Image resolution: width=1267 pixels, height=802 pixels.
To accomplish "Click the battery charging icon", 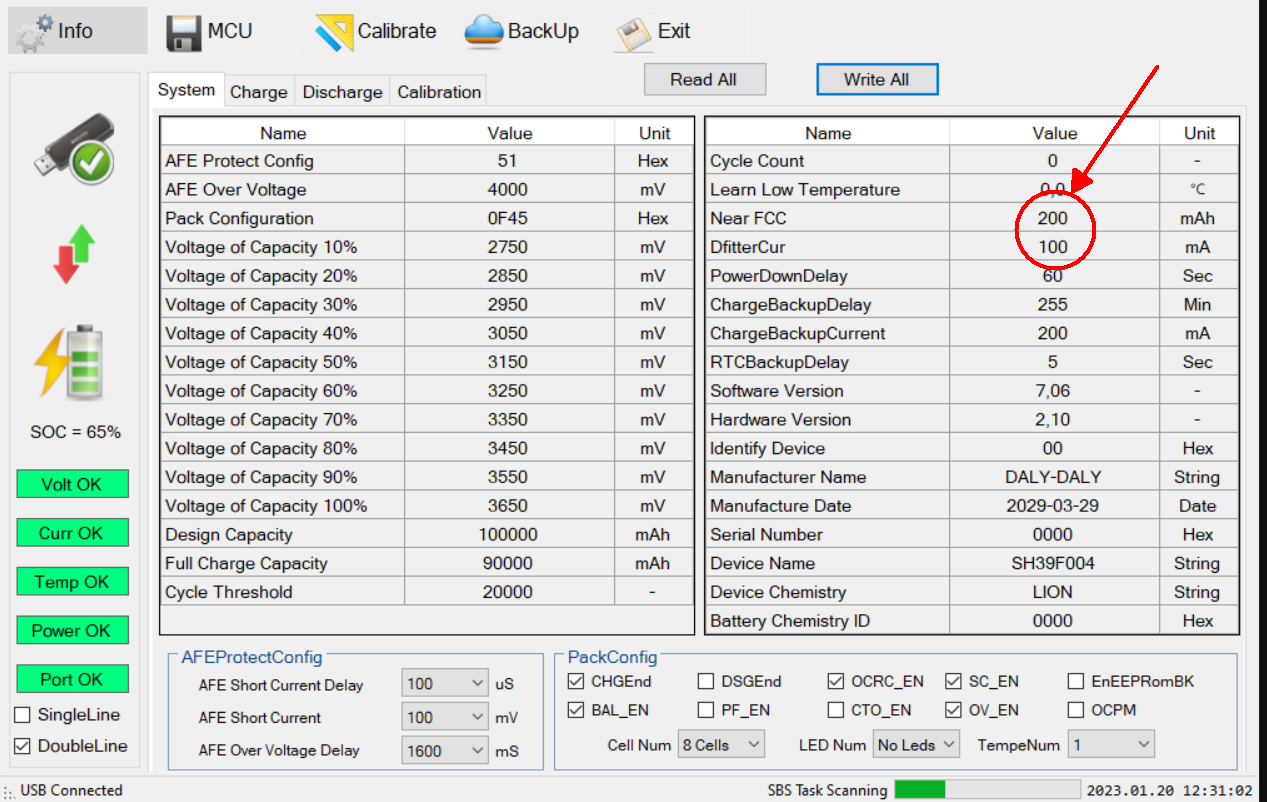I will (x=68, y=361).
